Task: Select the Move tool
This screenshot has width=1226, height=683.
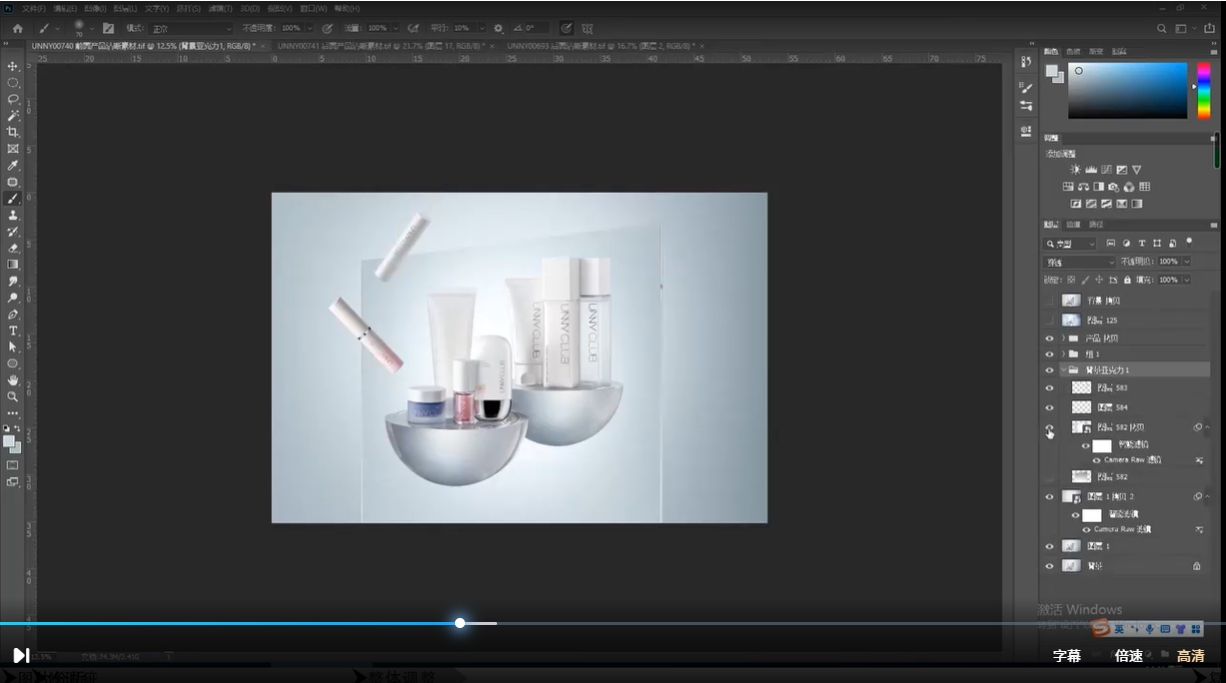Action: point(13,66)
